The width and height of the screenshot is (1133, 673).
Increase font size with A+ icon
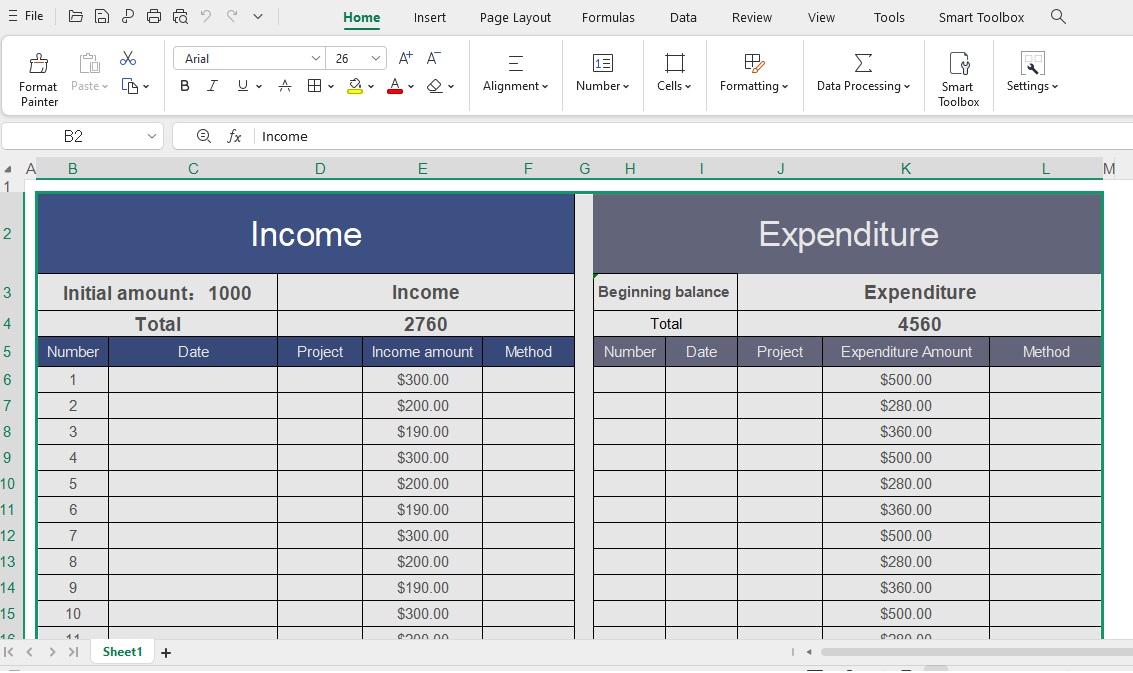click(x=404, y=58)
